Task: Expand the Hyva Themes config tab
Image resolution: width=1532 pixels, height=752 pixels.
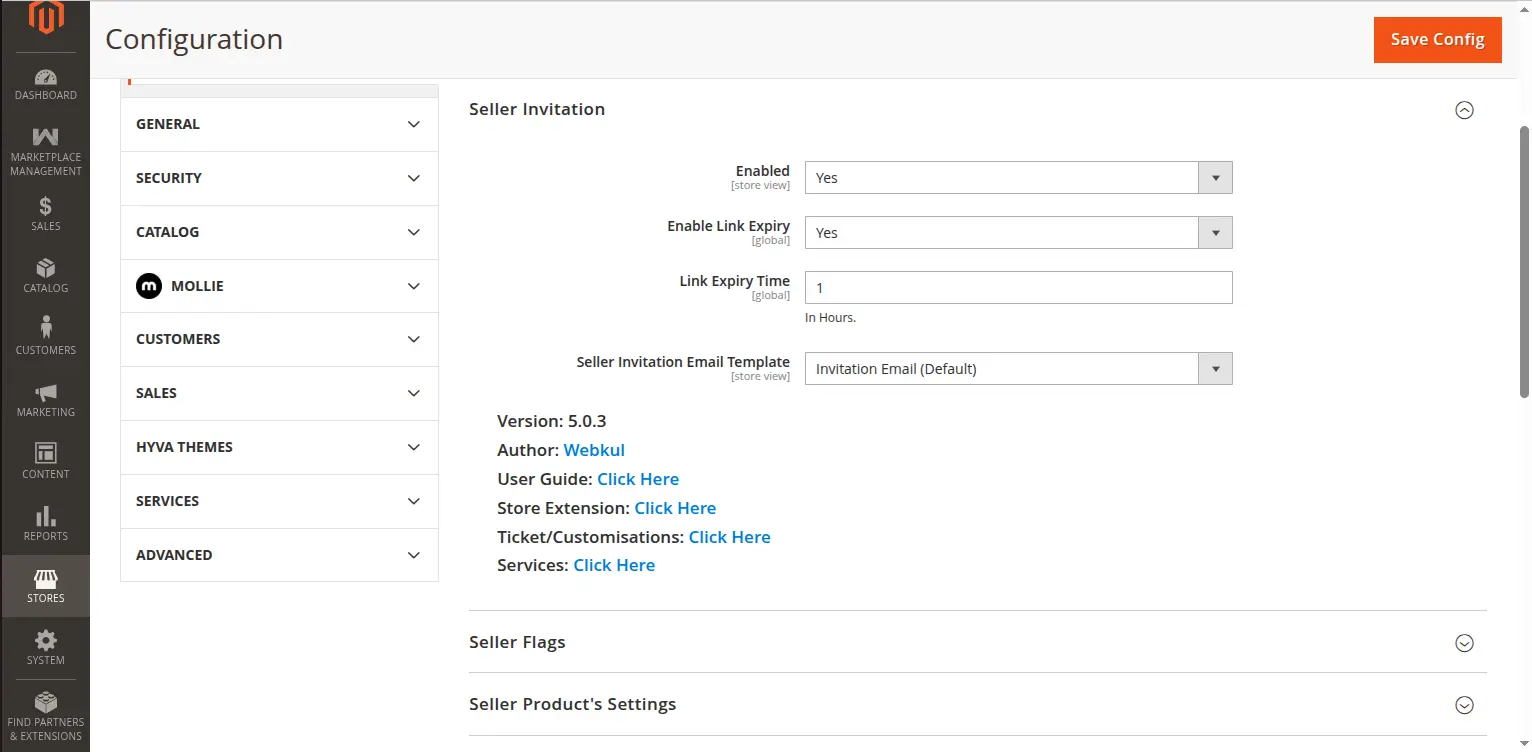Action: pyautogui.click(x=279, y=447)
